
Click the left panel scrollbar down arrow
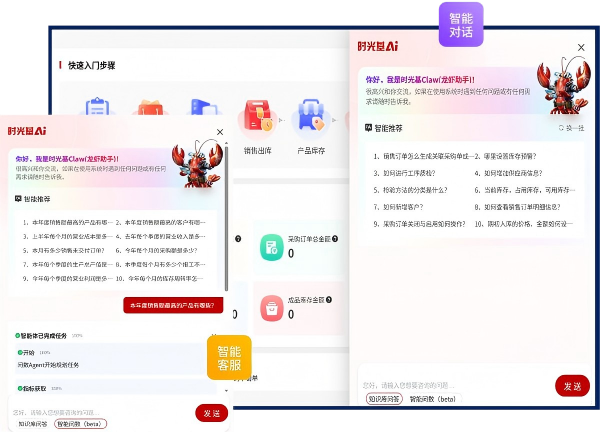tap(226, 391)
